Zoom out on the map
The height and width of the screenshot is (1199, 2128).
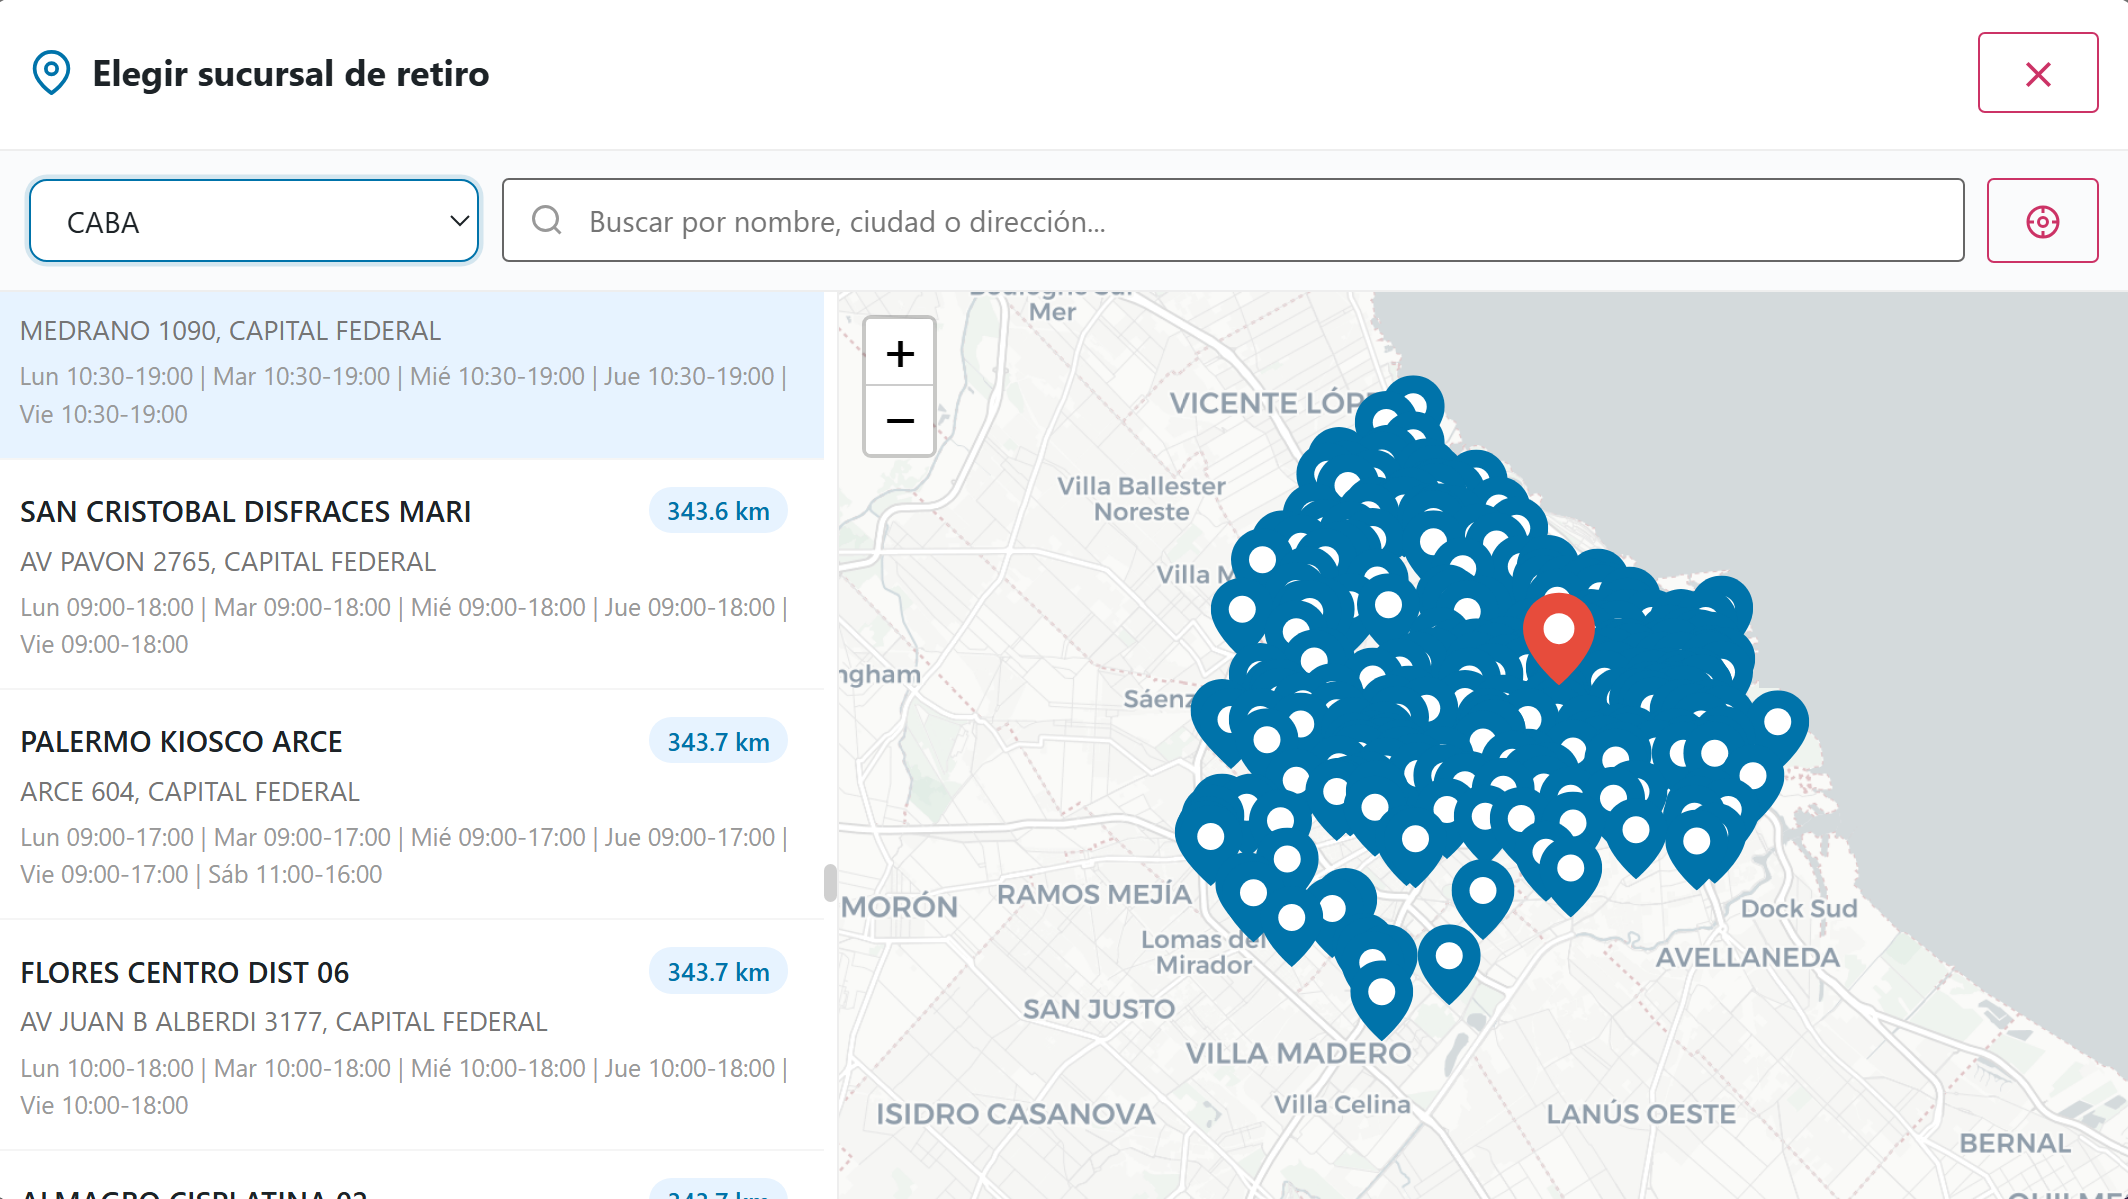[900, 421]
